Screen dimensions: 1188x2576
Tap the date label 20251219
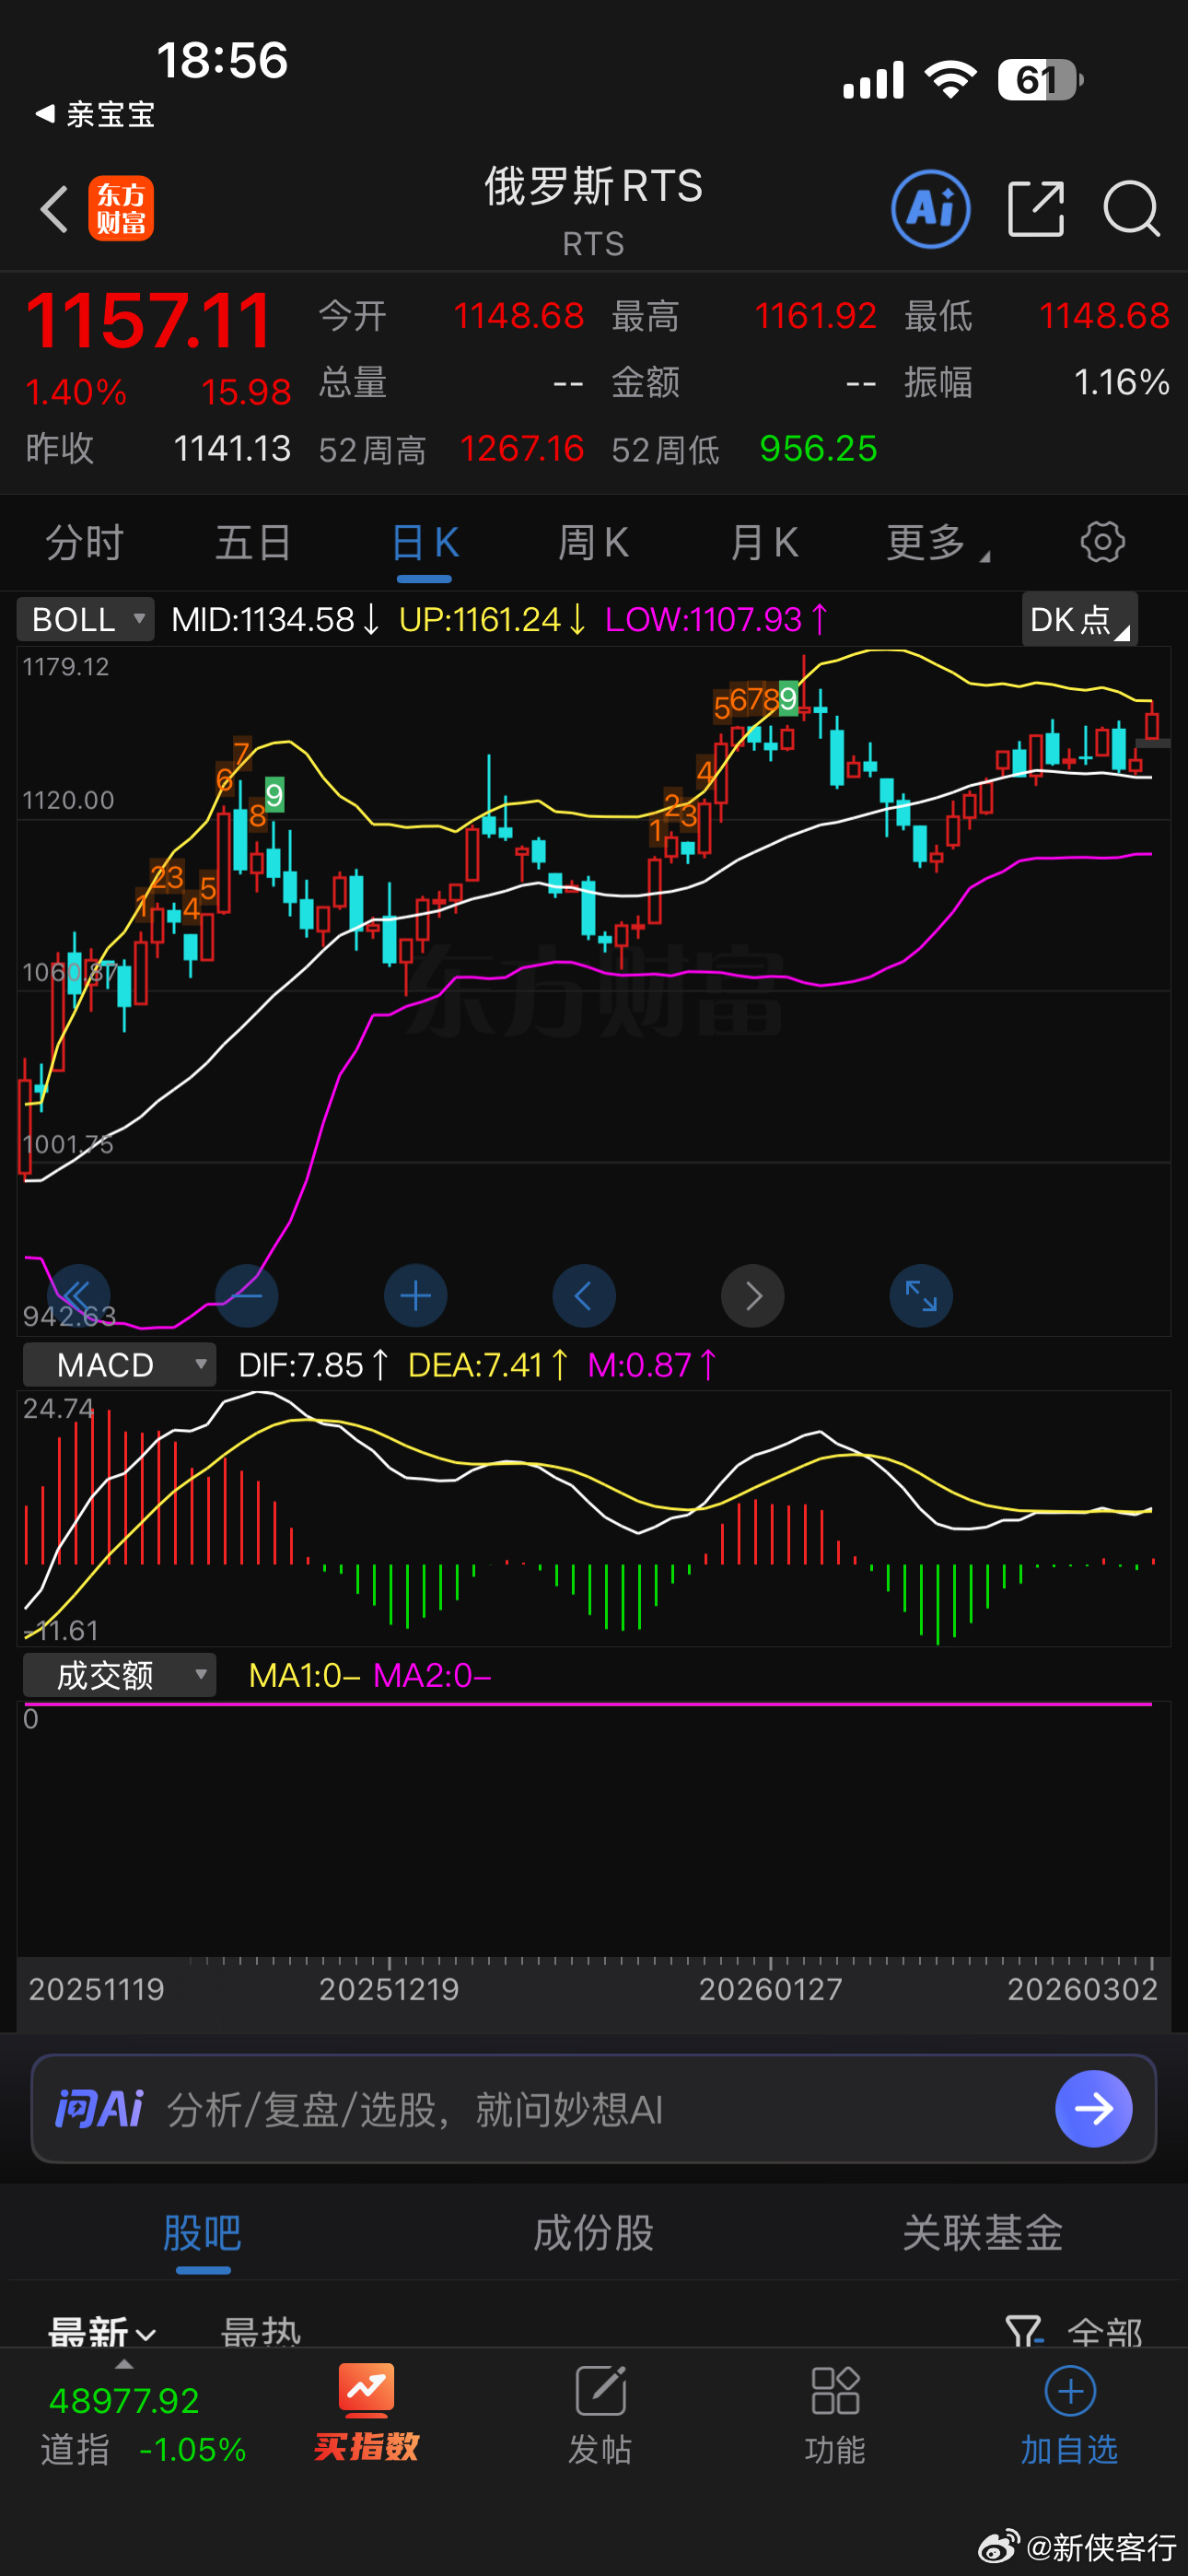389,1988
